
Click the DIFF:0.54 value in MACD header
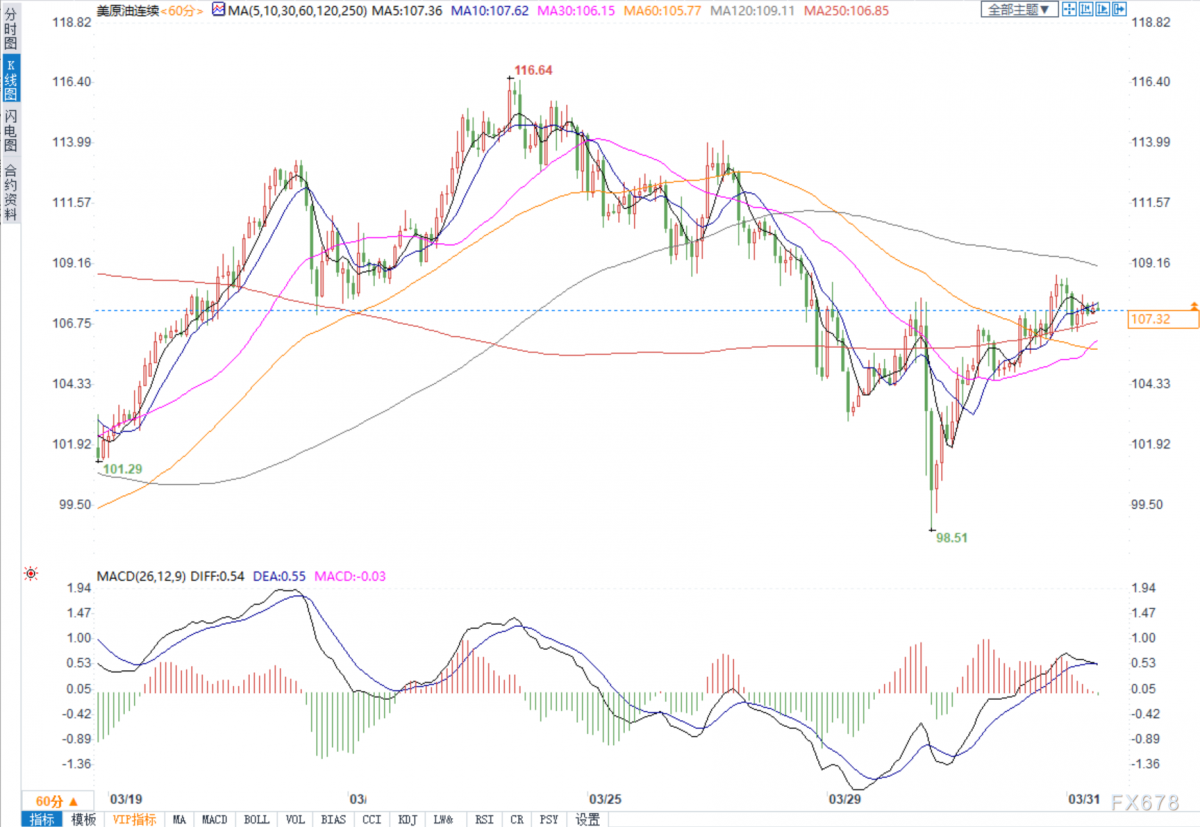[x=215, y=576]
